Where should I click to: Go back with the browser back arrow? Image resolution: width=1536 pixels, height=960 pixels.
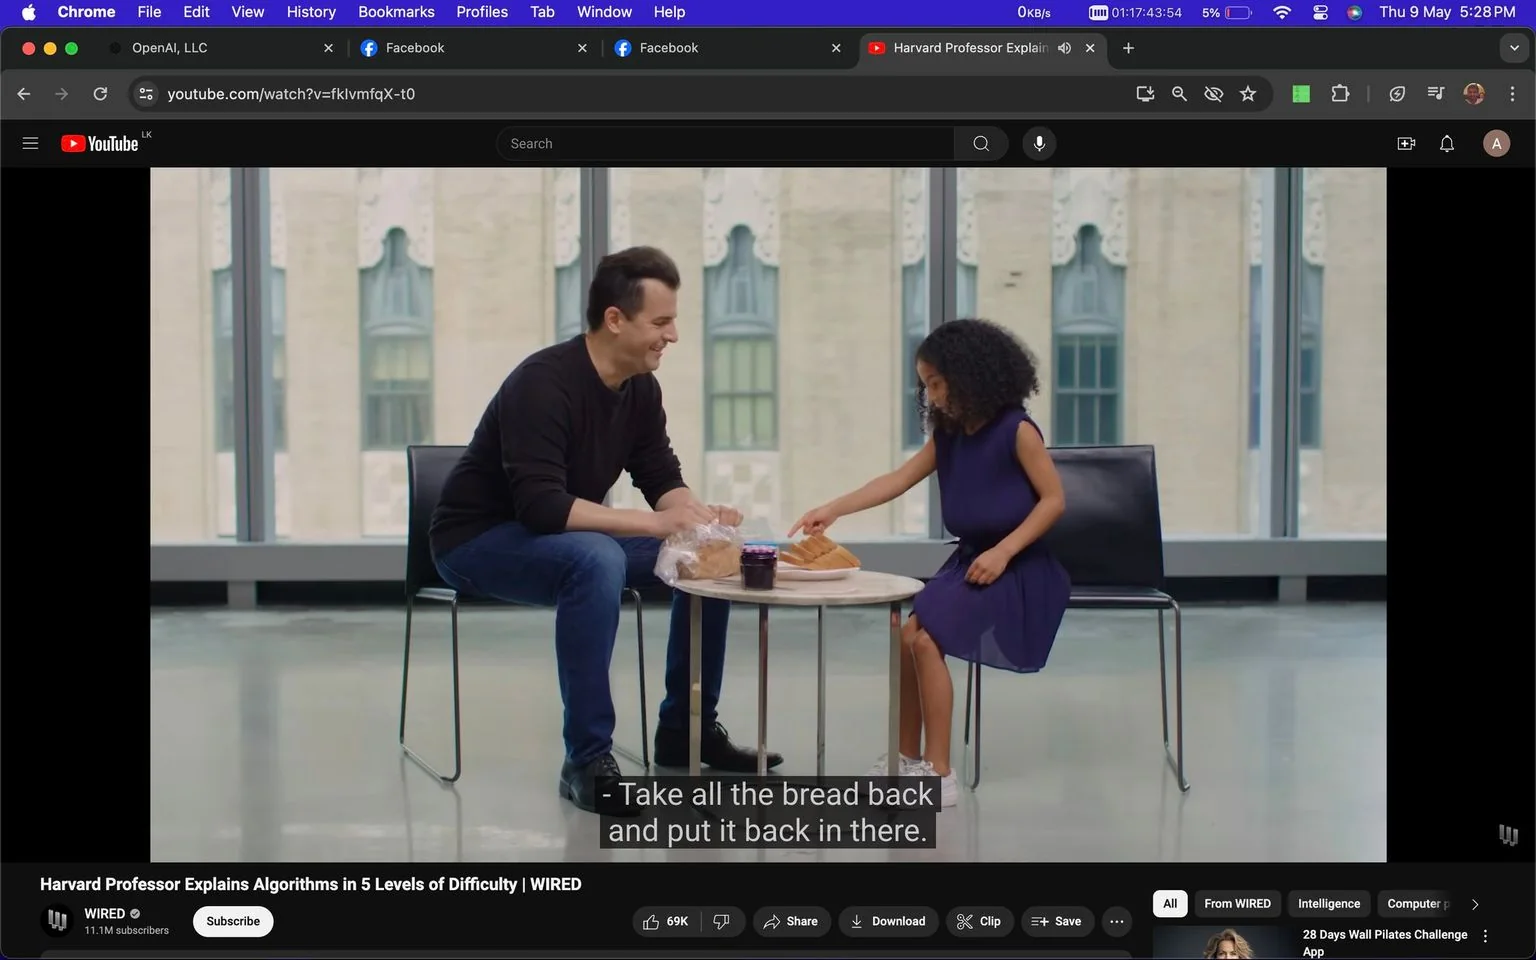click(24, 94)
